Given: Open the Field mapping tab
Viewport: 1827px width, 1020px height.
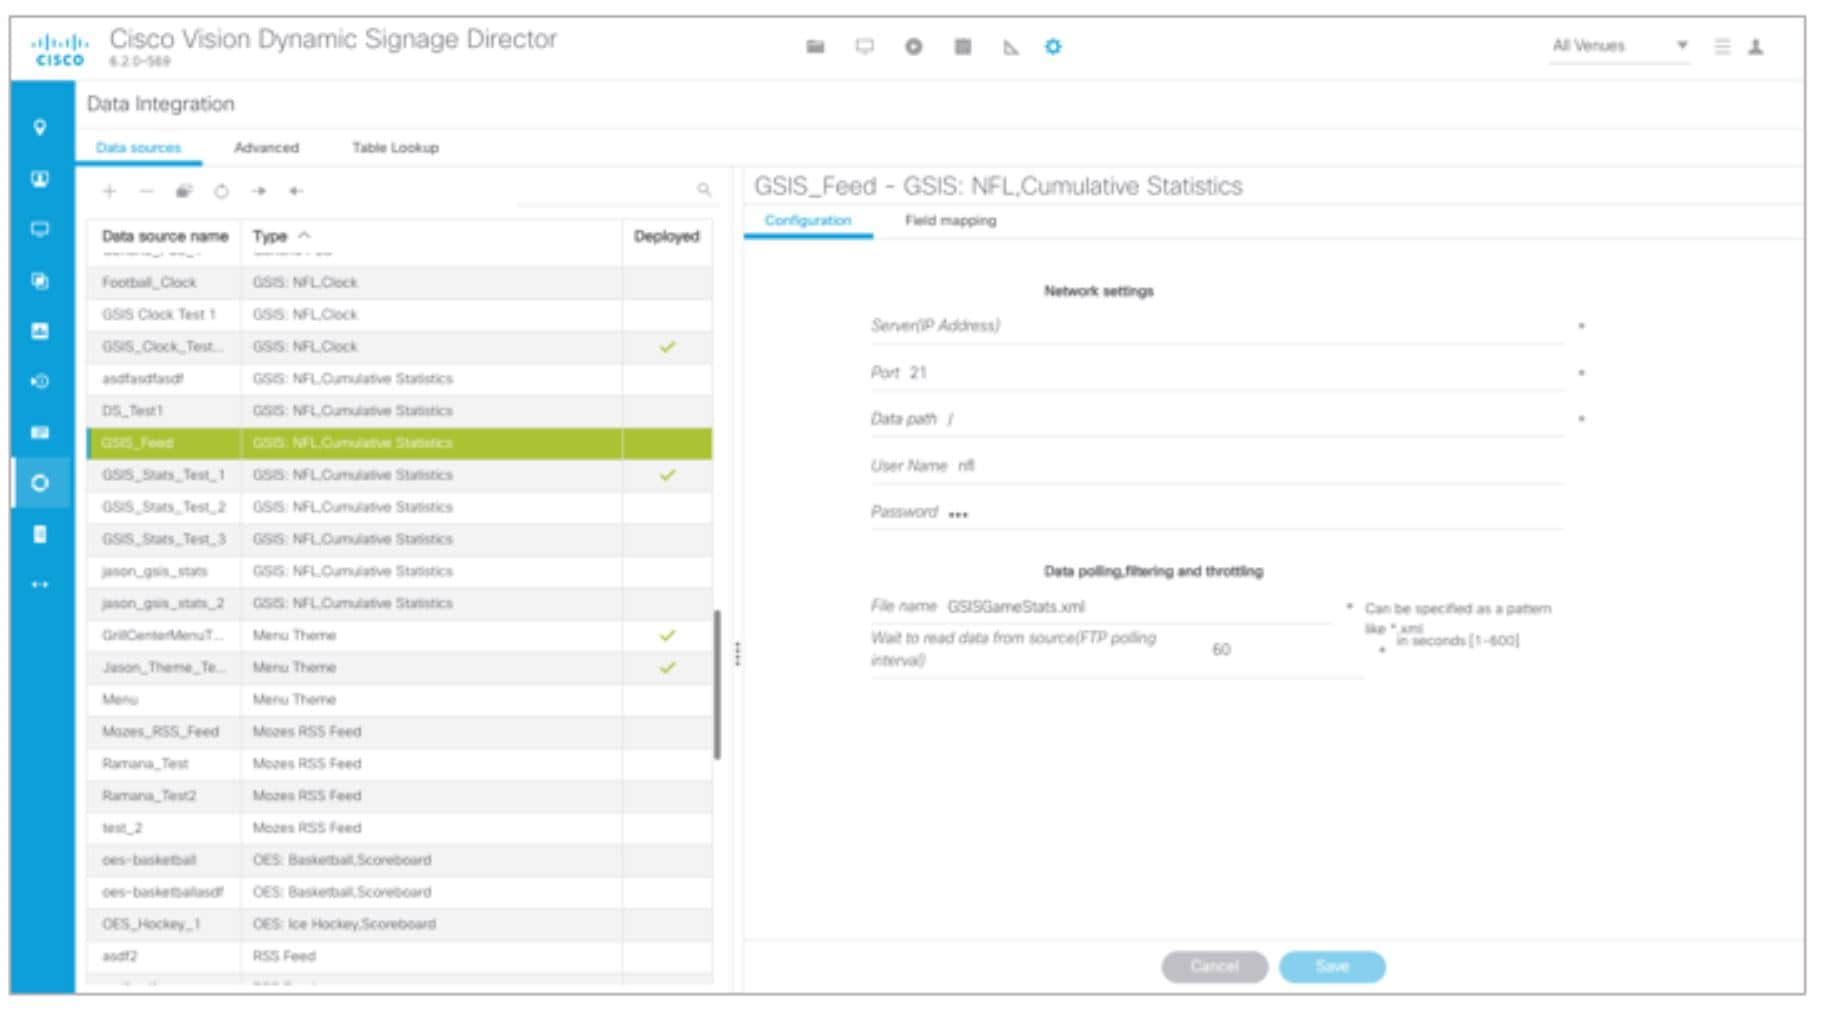Looking at the screenshot, I should (950, 220).
